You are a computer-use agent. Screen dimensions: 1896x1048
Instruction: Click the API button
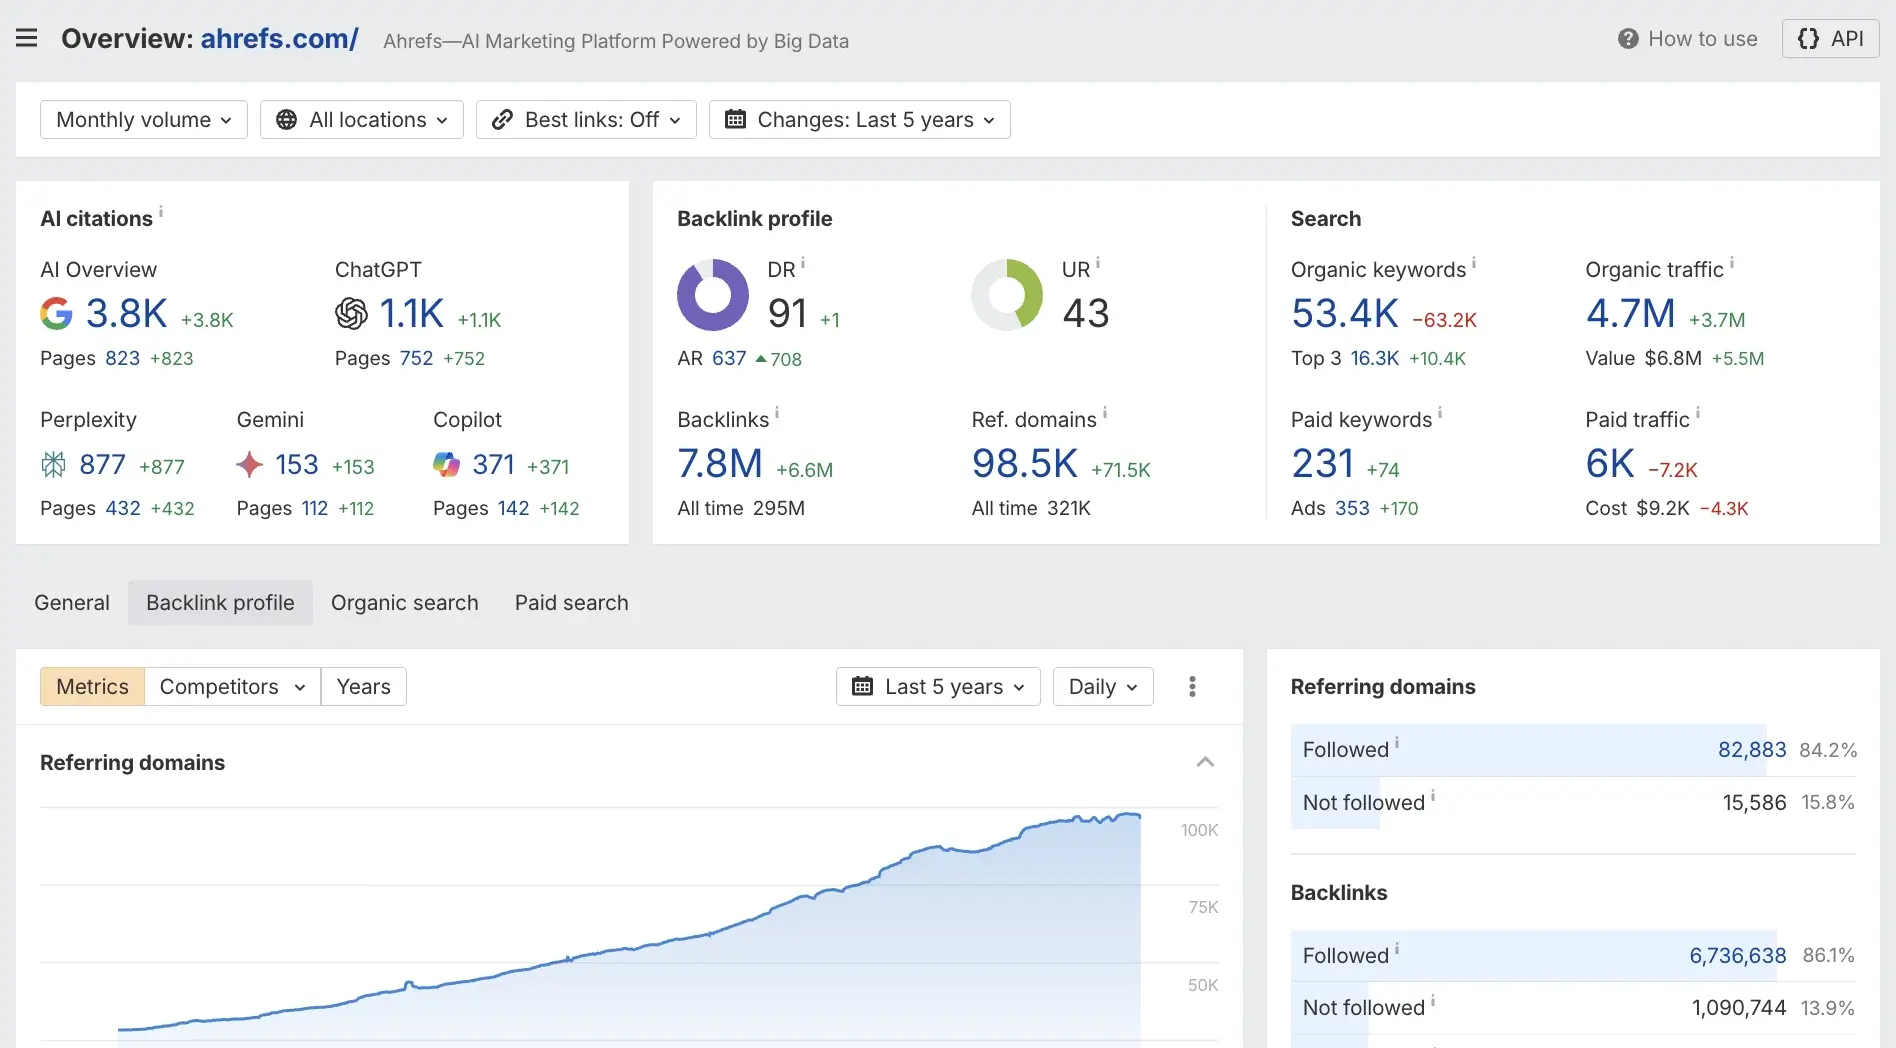1829,38
